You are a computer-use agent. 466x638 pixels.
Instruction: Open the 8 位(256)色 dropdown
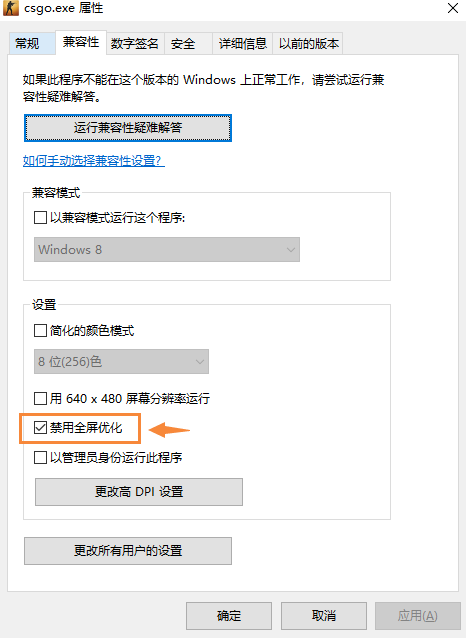[x=121, y=361]
